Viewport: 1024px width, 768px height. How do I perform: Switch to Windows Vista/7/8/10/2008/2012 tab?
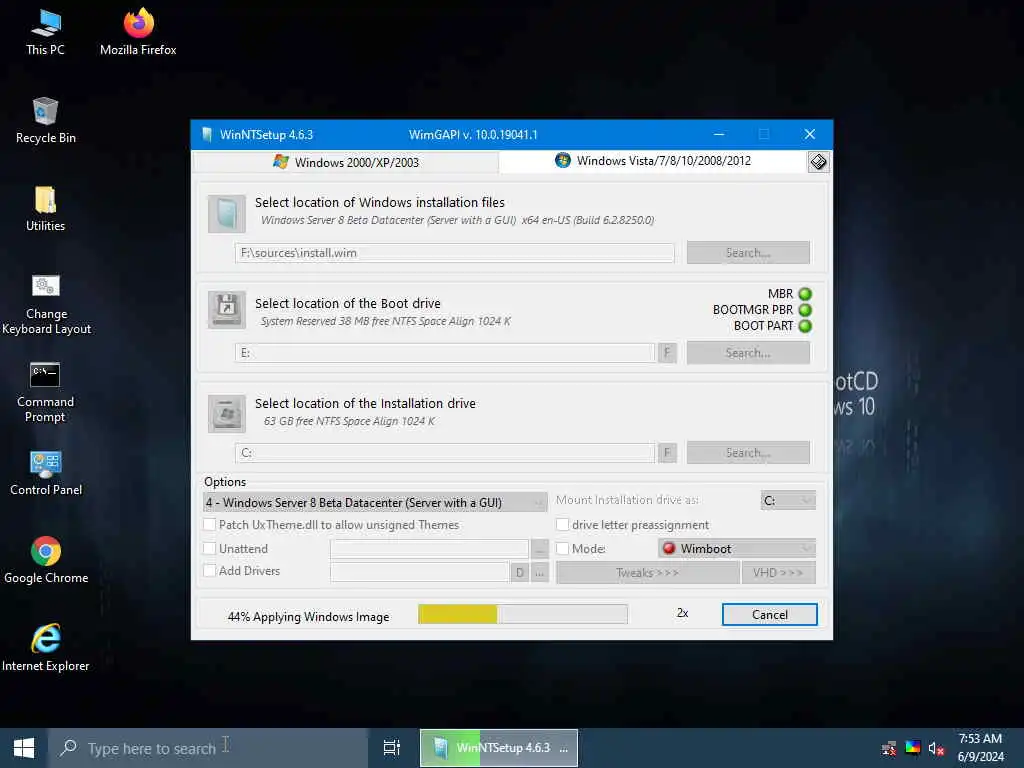point(653,161)
